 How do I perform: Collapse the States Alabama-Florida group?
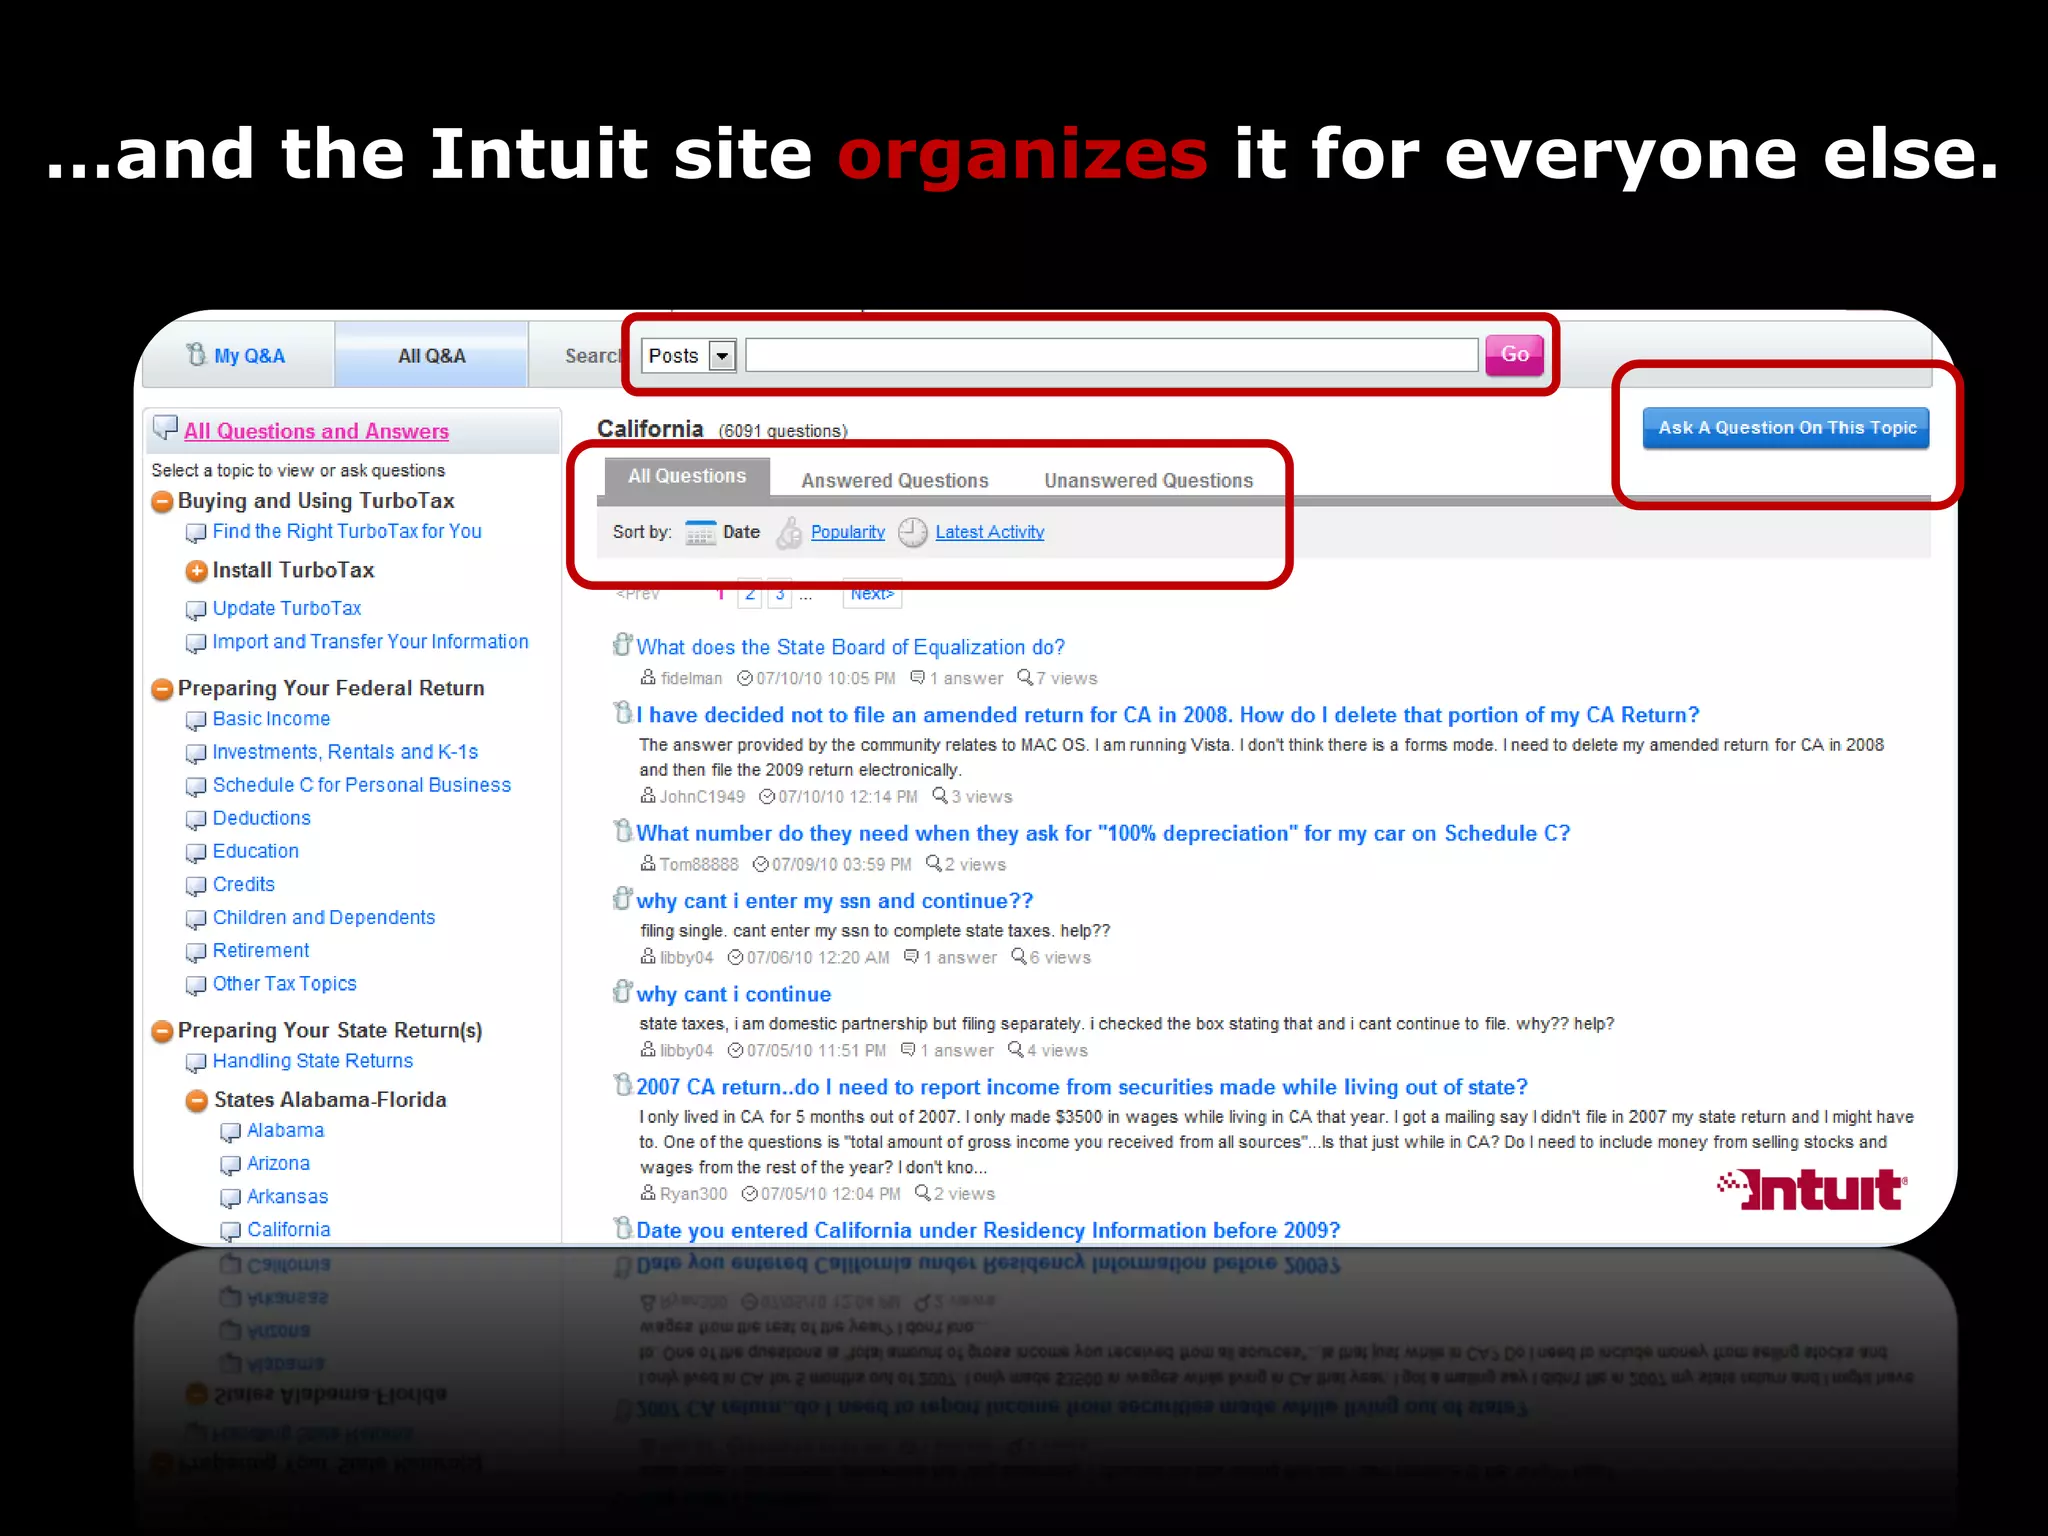(x=197, y=1101)
